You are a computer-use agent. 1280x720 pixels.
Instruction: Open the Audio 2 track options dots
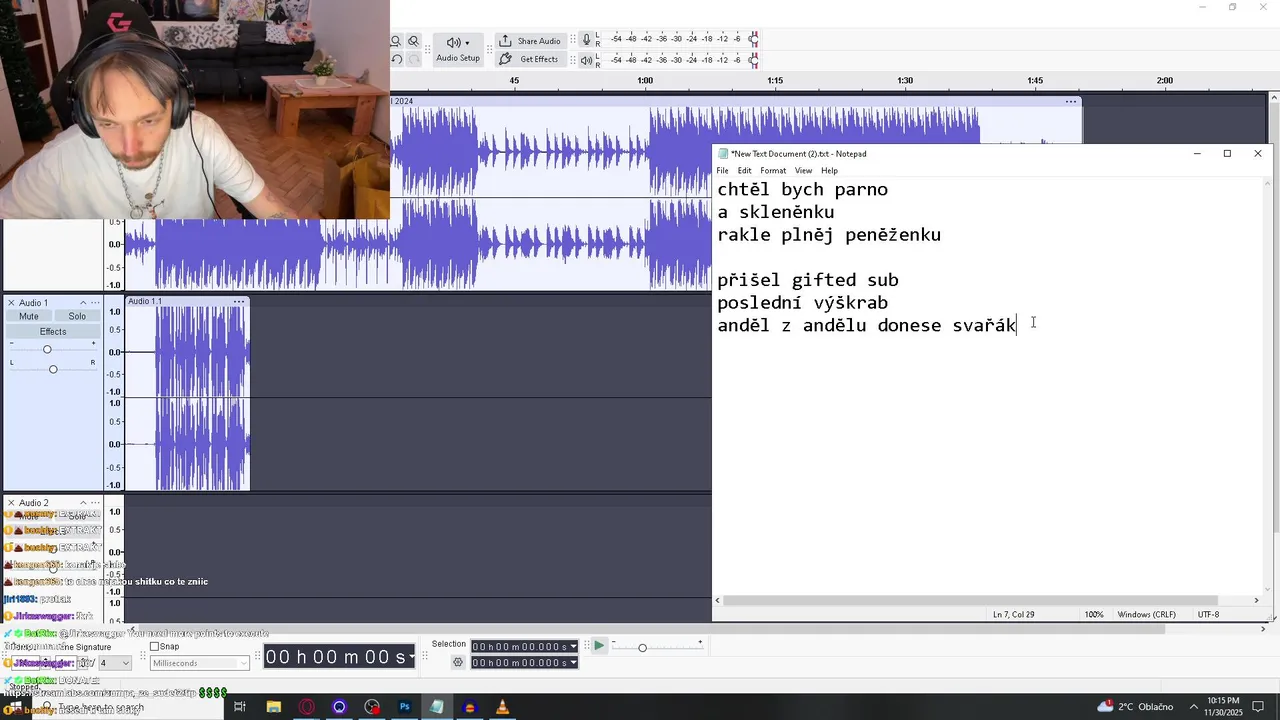[96, 503]
